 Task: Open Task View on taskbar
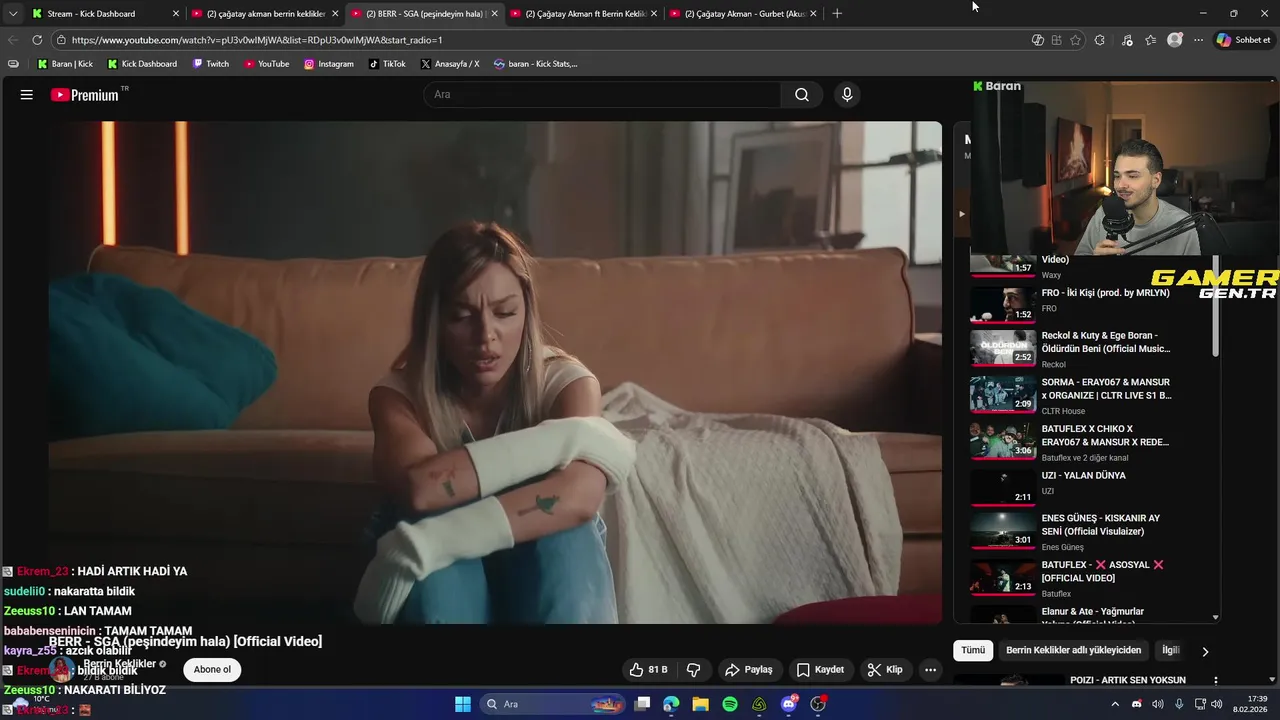coord(643,704)
